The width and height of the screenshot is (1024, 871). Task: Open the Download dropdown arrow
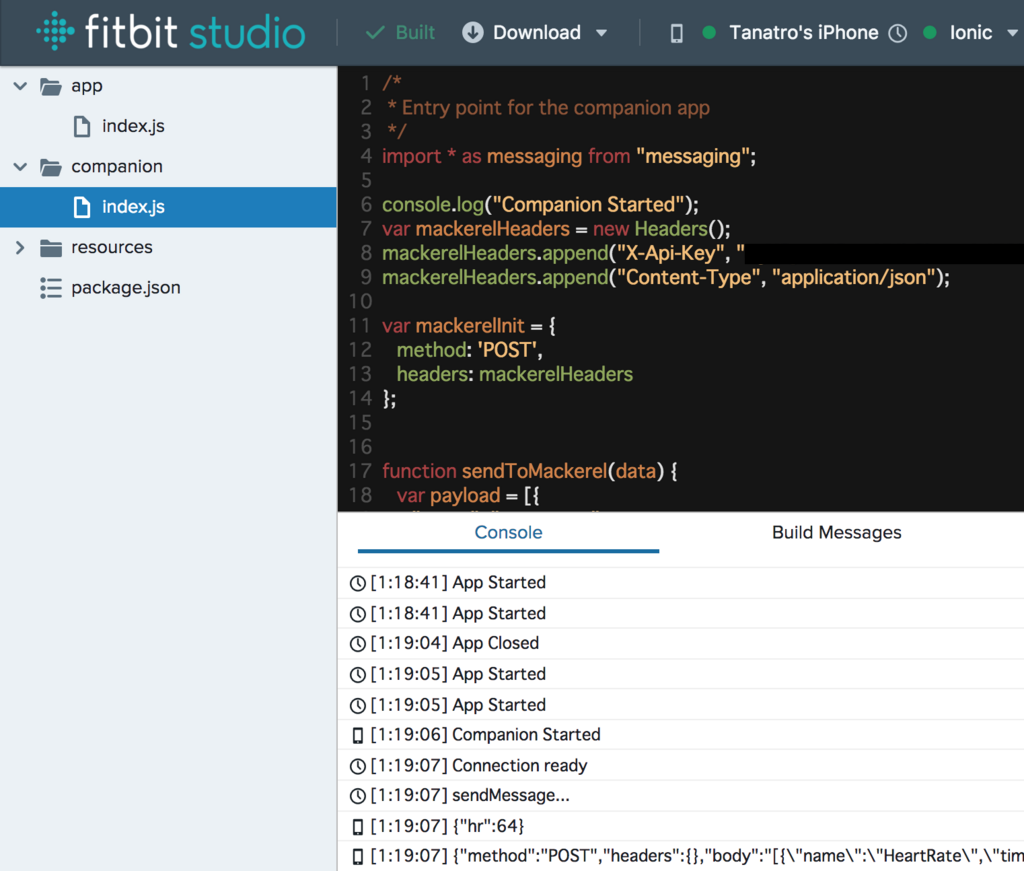coord(601,33)
